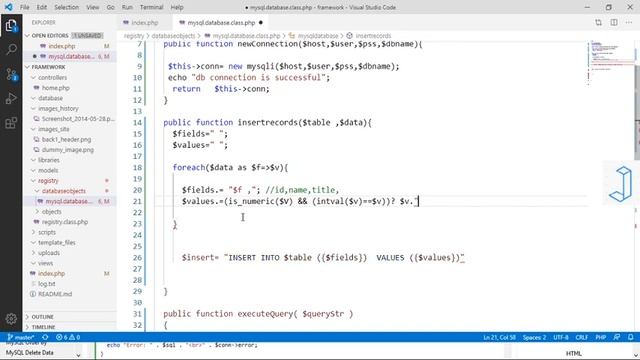Open the Source Control view
This screenshot has width=640, height=360.
pyautogui.click(x=11, y=75)
